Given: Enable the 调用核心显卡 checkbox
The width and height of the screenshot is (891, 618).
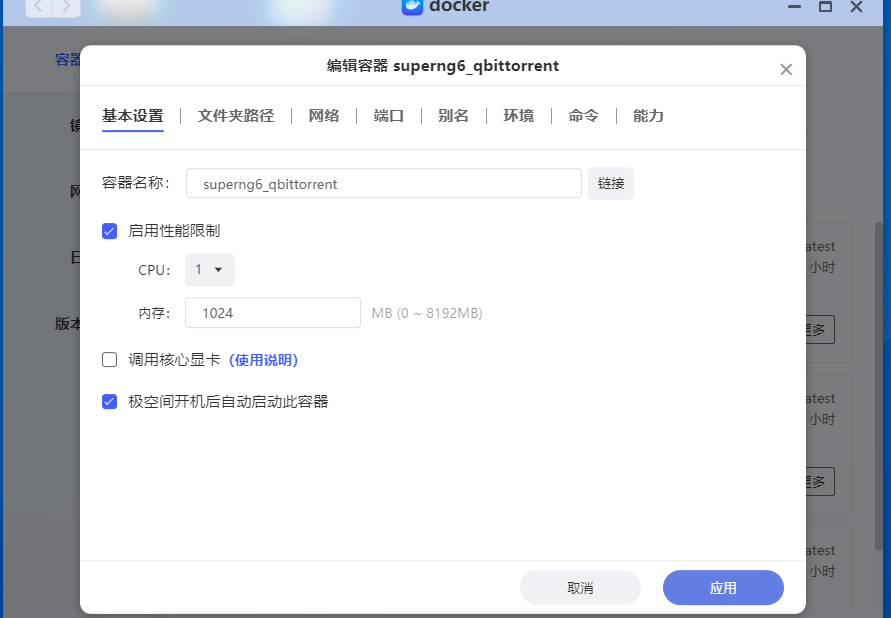Looking at the screenshot, I should (x=110, y=360).
